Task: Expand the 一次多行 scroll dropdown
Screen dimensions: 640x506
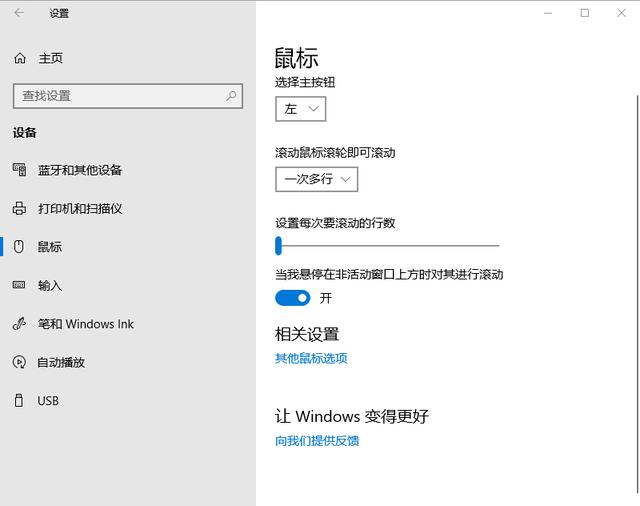Action: coord(316,179)
